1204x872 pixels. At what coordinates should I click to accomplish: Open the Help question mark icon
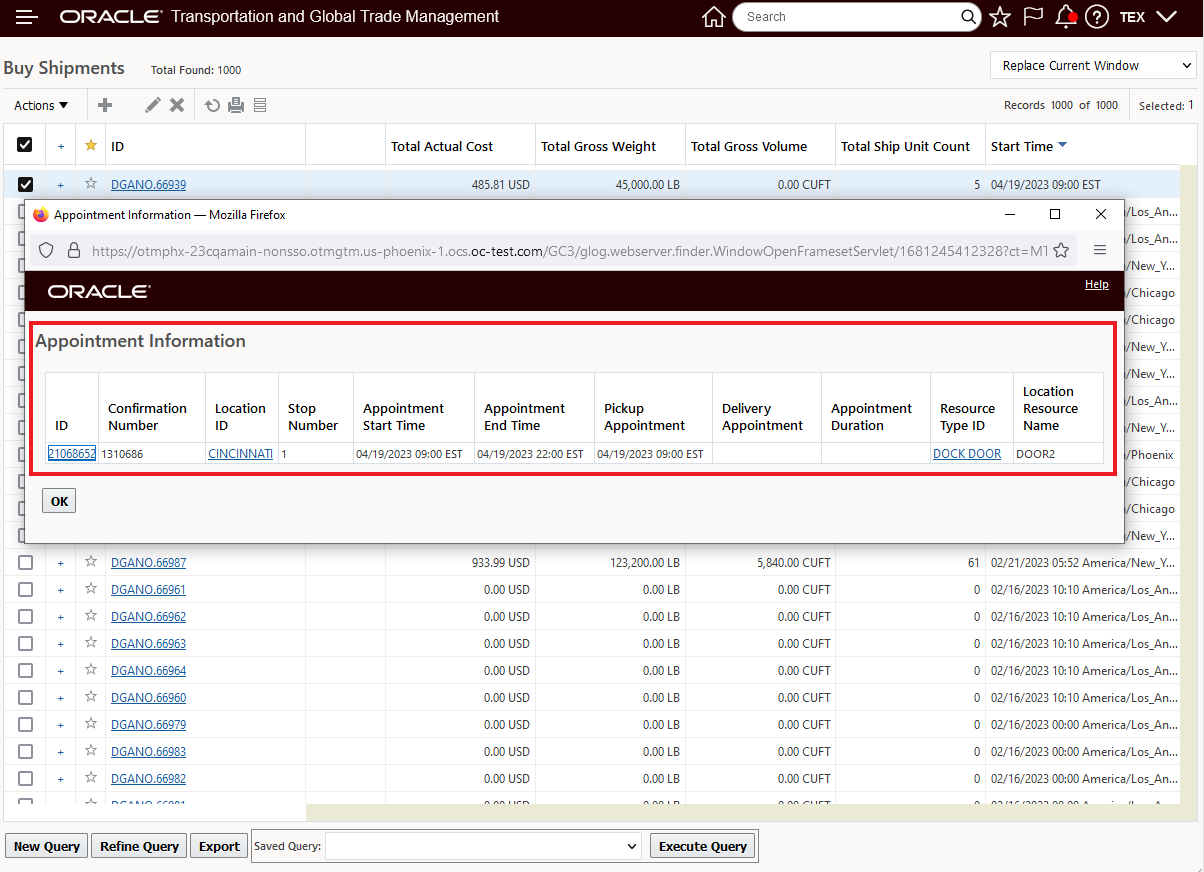tap(1097, 17)
